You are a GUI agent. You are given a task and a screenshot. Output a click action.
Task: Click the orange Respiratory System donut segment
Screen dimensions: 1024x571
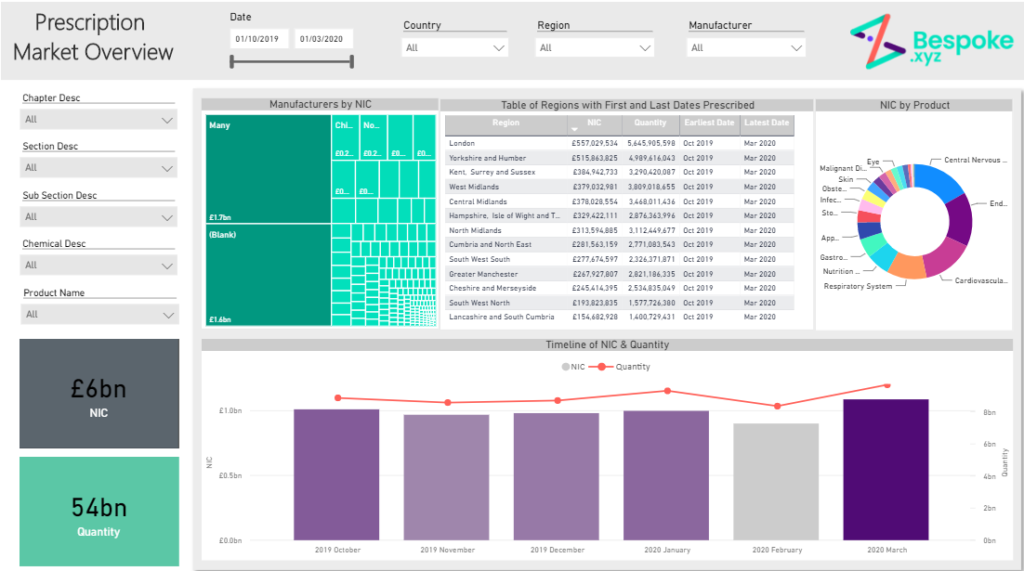click(x=906, y=265)
